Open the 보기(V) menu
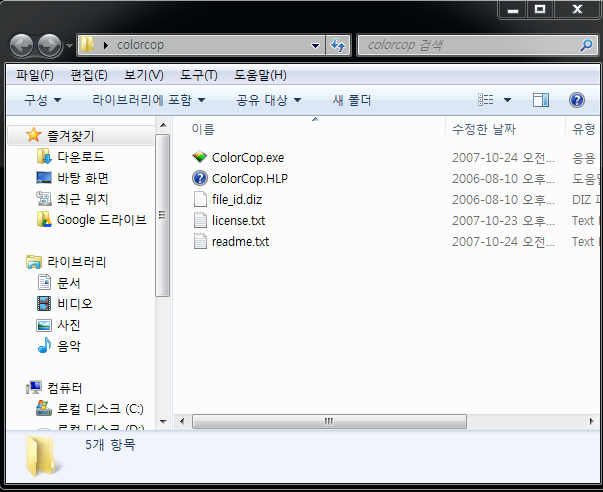 (x=143, y=75)
